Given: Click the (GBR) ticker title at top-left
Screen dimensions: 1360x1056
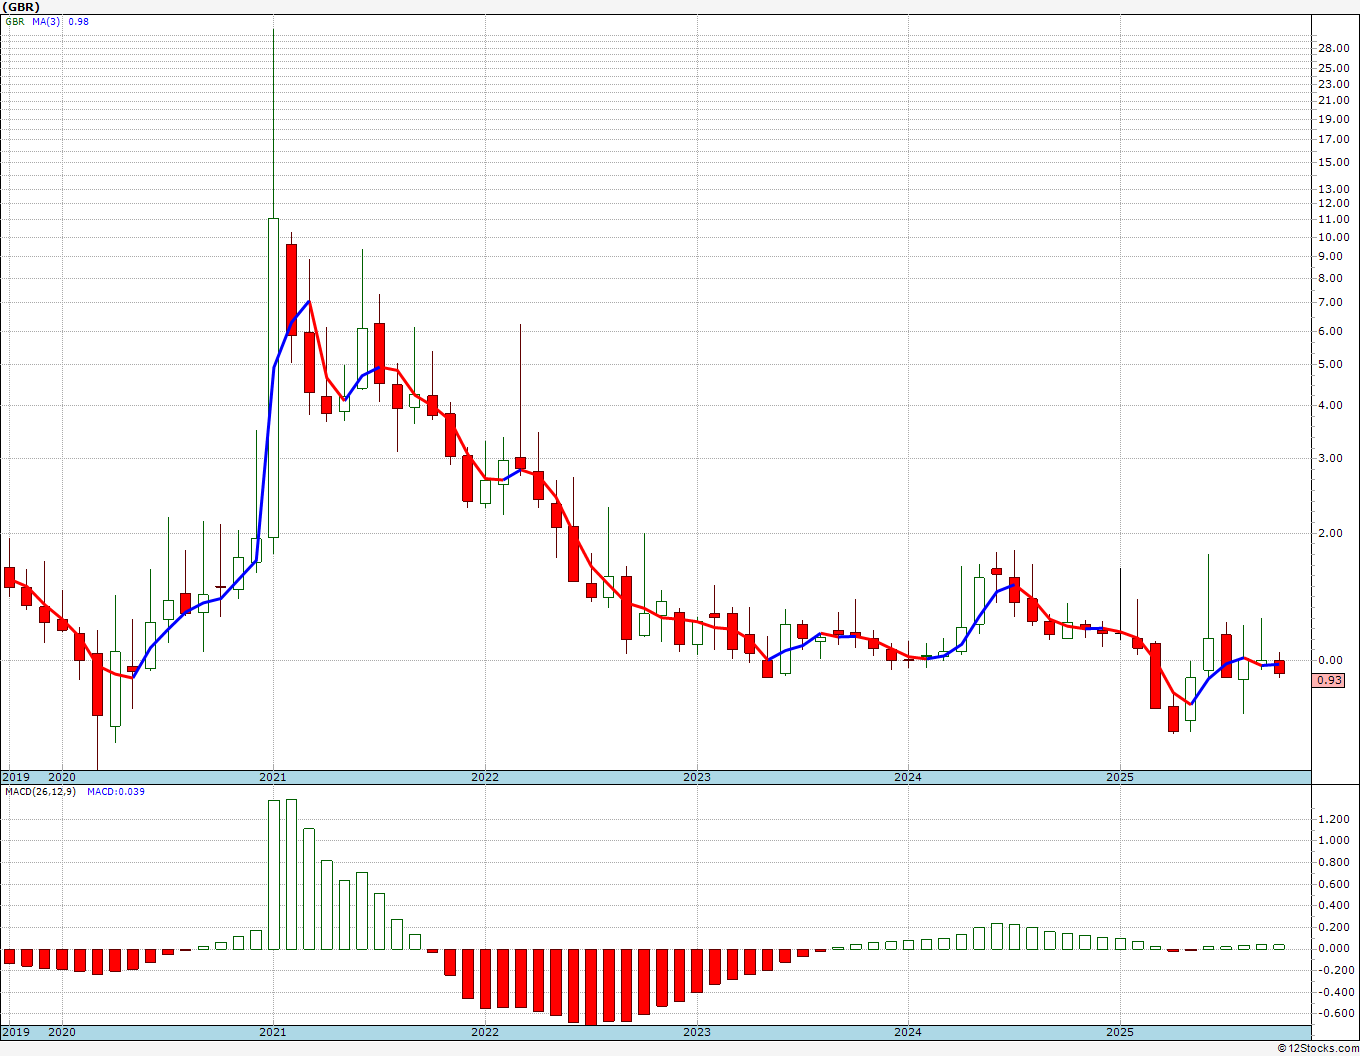Looking at the screenshot, I should click(21, 7).
